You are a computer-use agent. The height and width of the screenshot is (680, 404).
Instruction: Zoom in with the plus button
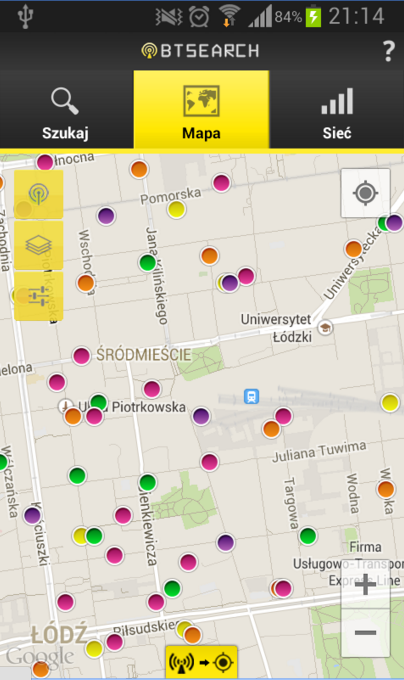[x=365, y=584]
